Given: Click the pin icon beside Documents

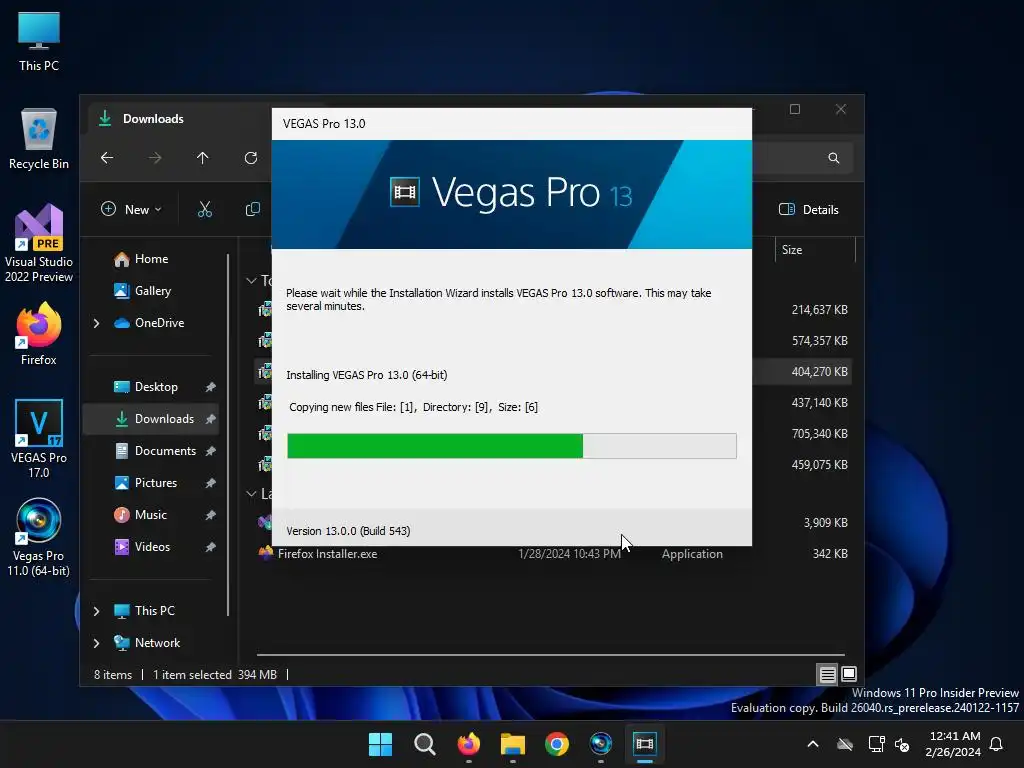Looking at the screenshot, I should coord(210,451).
